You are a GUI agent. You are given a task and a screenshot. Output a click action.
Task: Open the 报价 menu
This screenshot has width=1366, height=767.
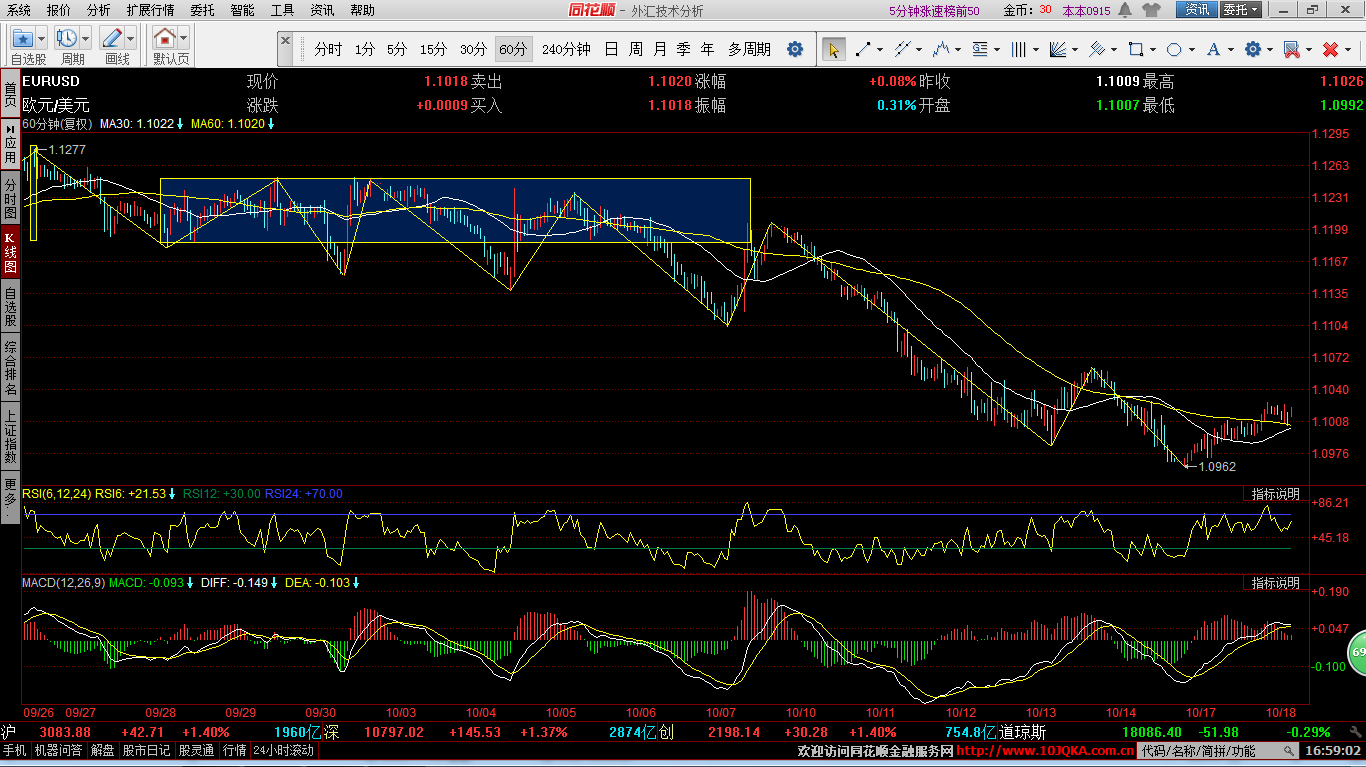(59, 10)
